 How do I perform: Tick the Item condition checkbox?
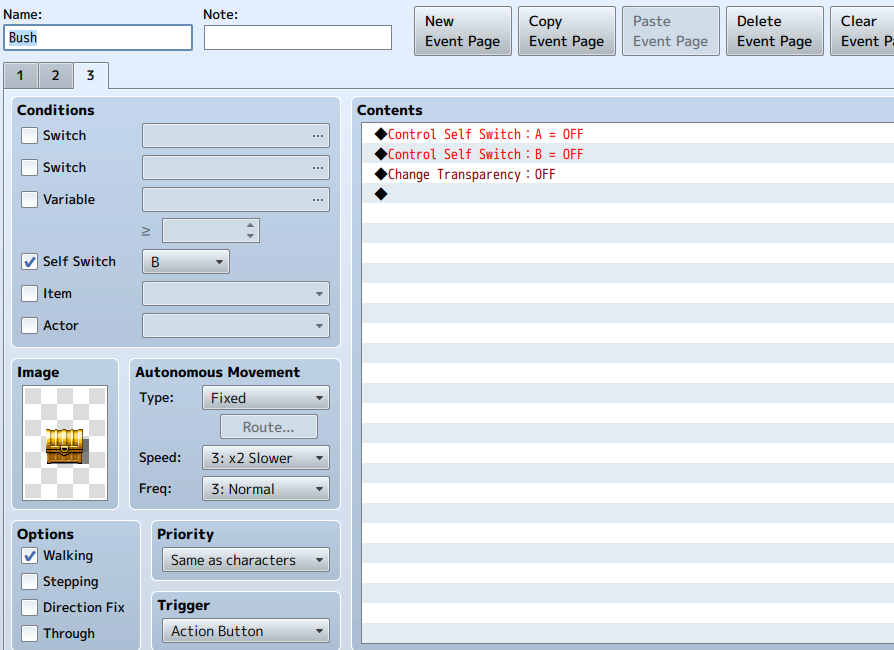point(29,294)
